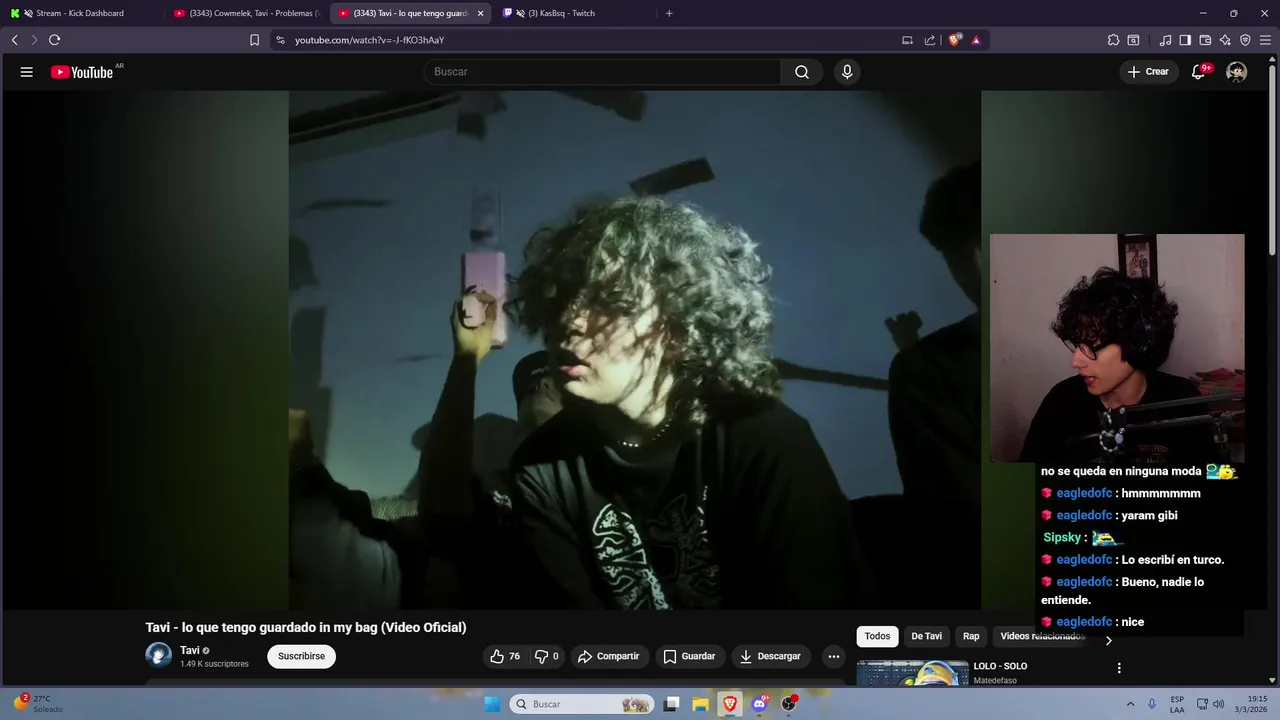Open the browser main menu icon
The image size is (1280, 720).
(x=1265, y=40)
